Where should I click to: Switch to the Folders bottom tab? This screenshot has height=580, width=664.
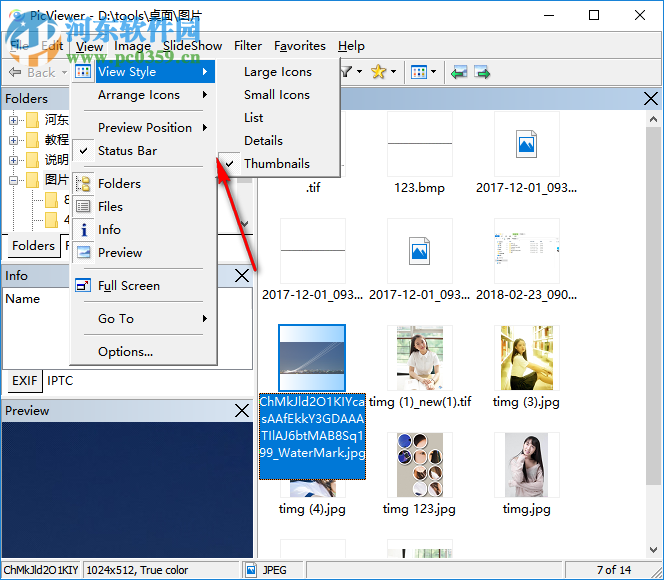click(x=33, y=246)
